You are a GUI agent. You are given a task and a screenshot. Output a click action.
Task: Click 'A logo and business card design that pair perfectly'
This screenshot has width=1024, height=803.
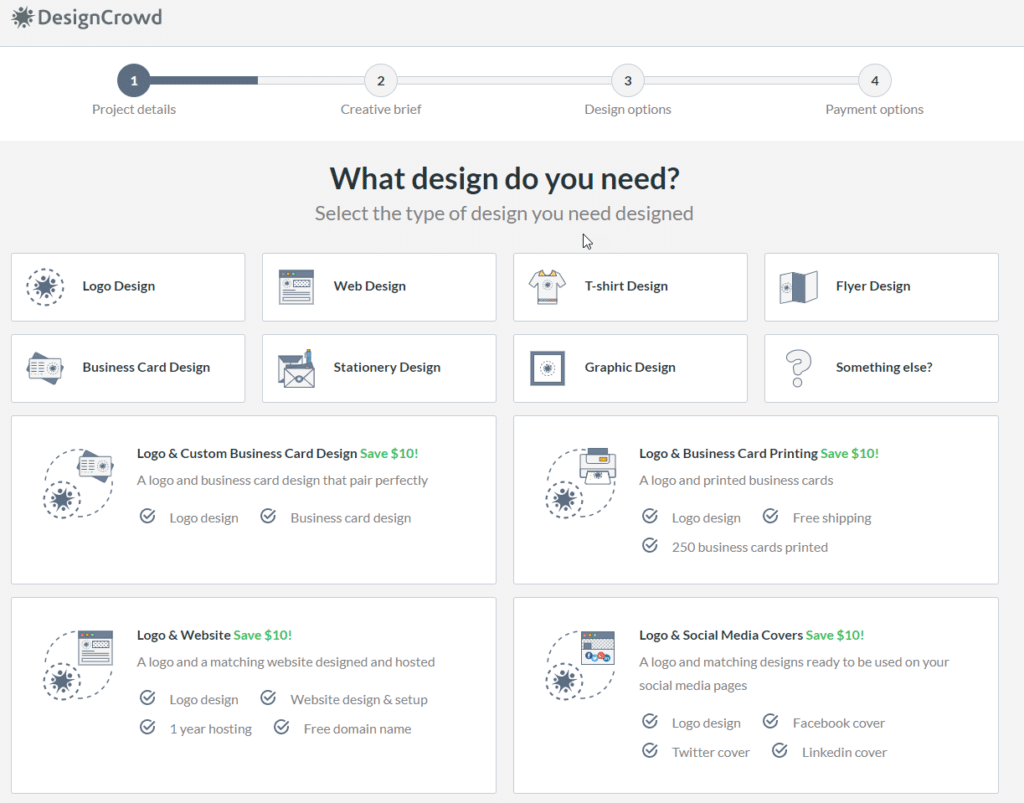[282, 480]
